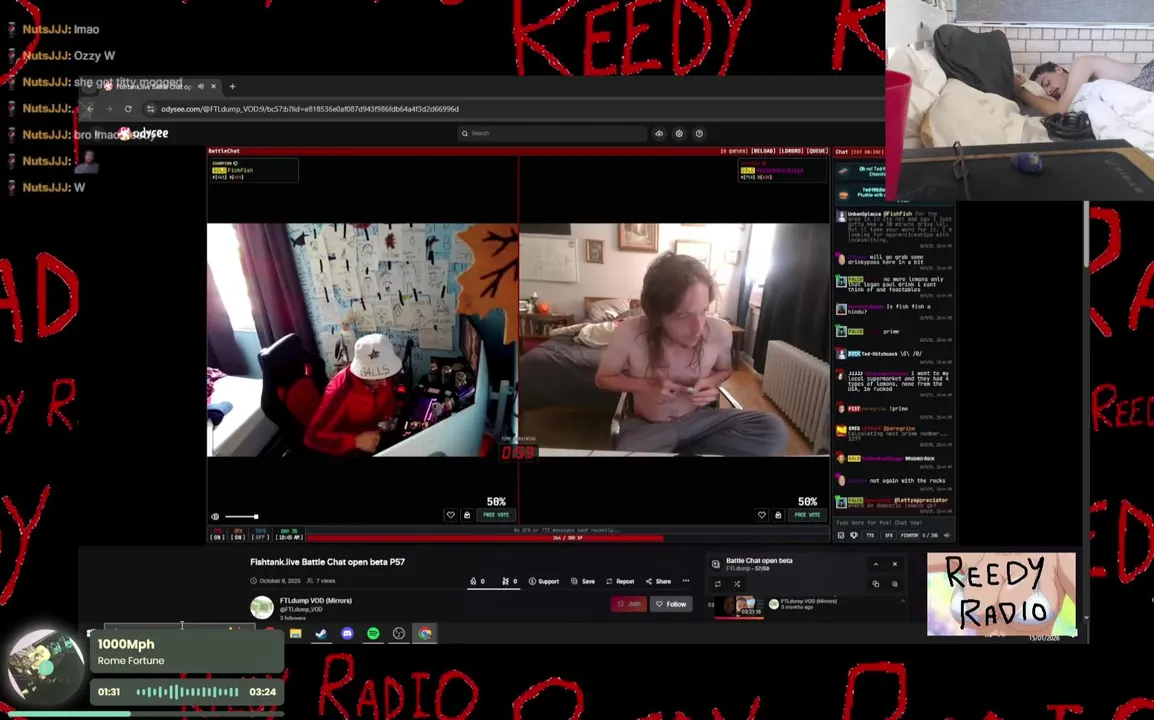Click the chat speaker volume icon

946,536
